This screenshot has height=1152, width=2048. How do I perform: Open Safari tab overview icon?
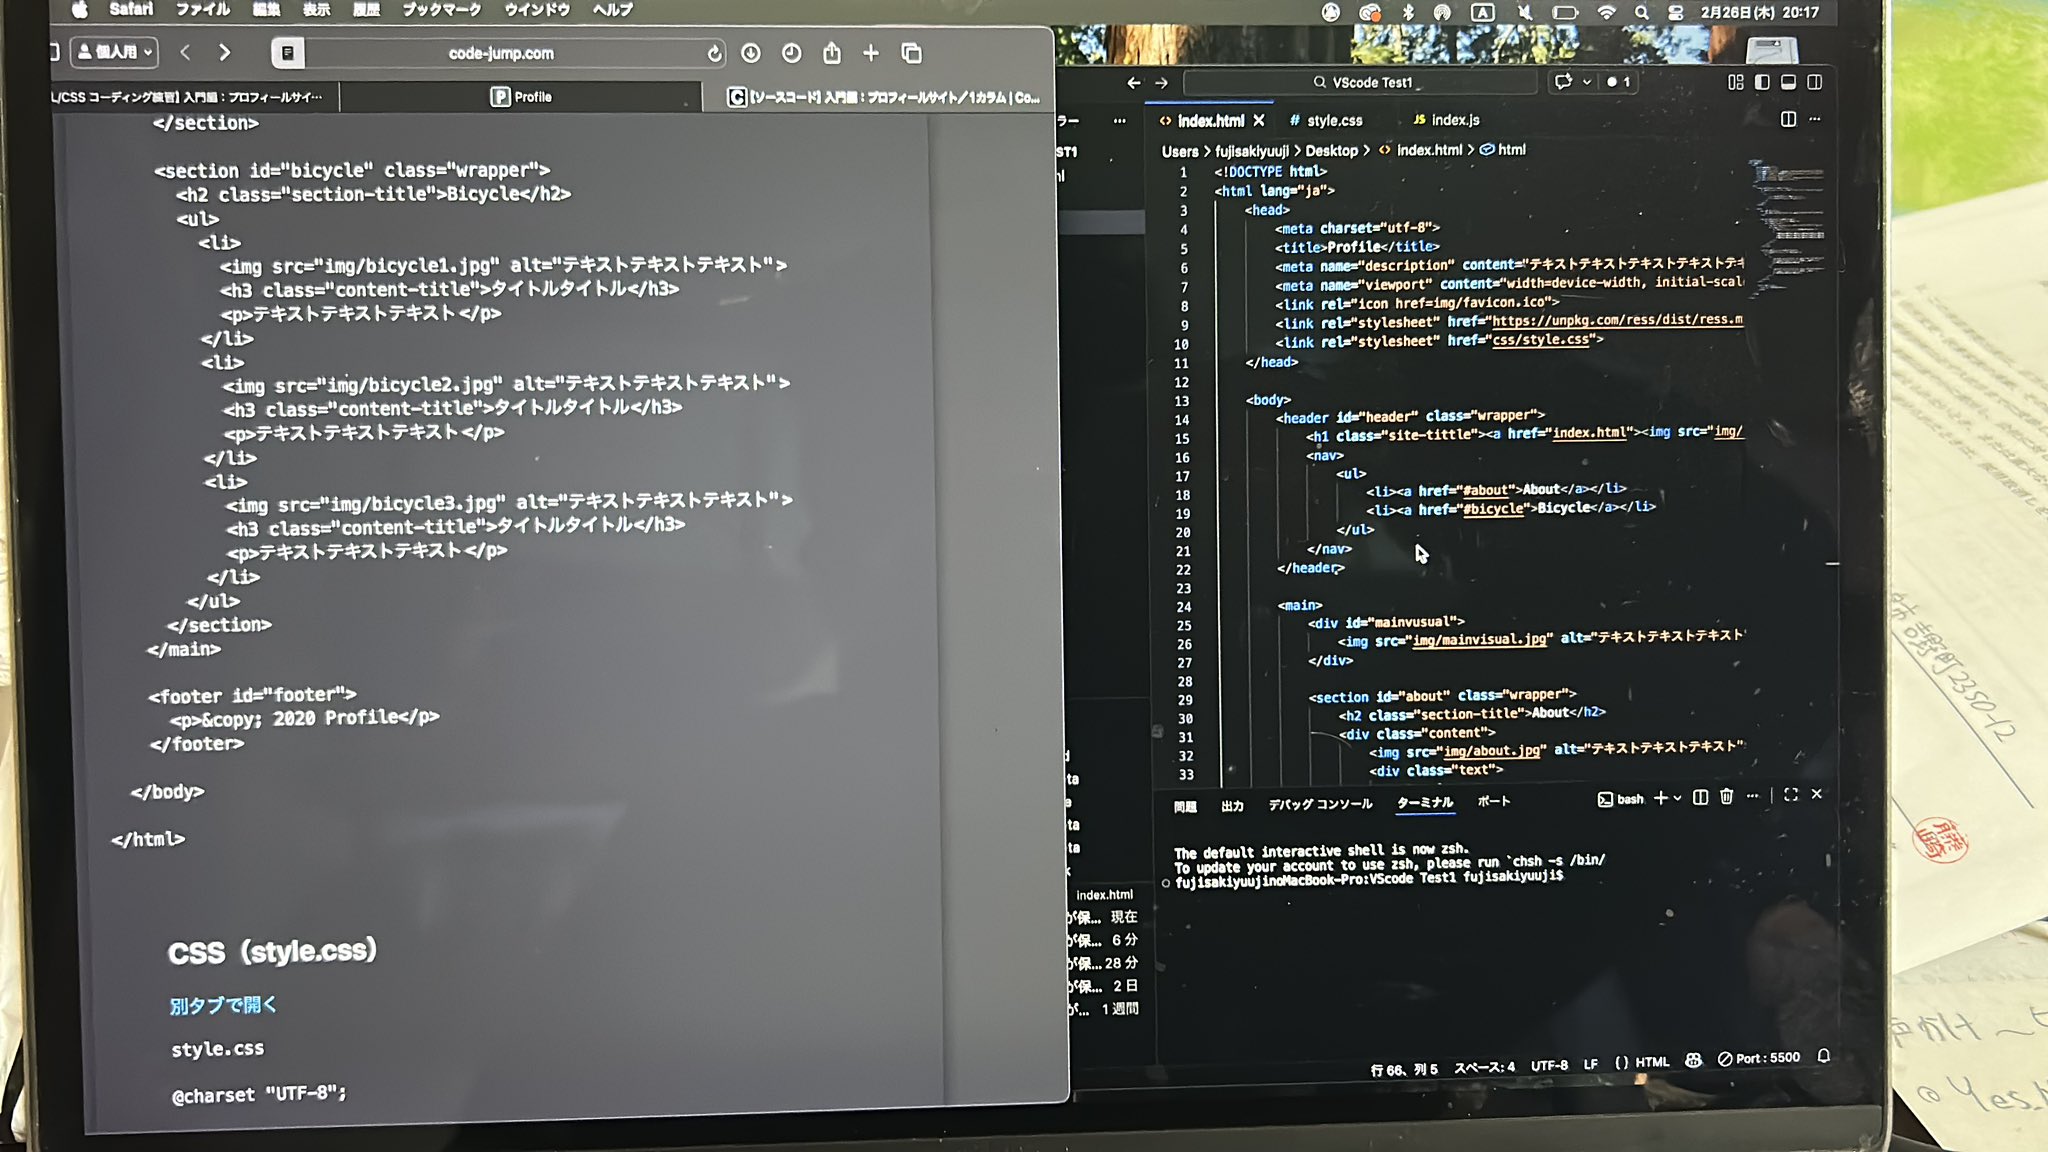(911, 54)
